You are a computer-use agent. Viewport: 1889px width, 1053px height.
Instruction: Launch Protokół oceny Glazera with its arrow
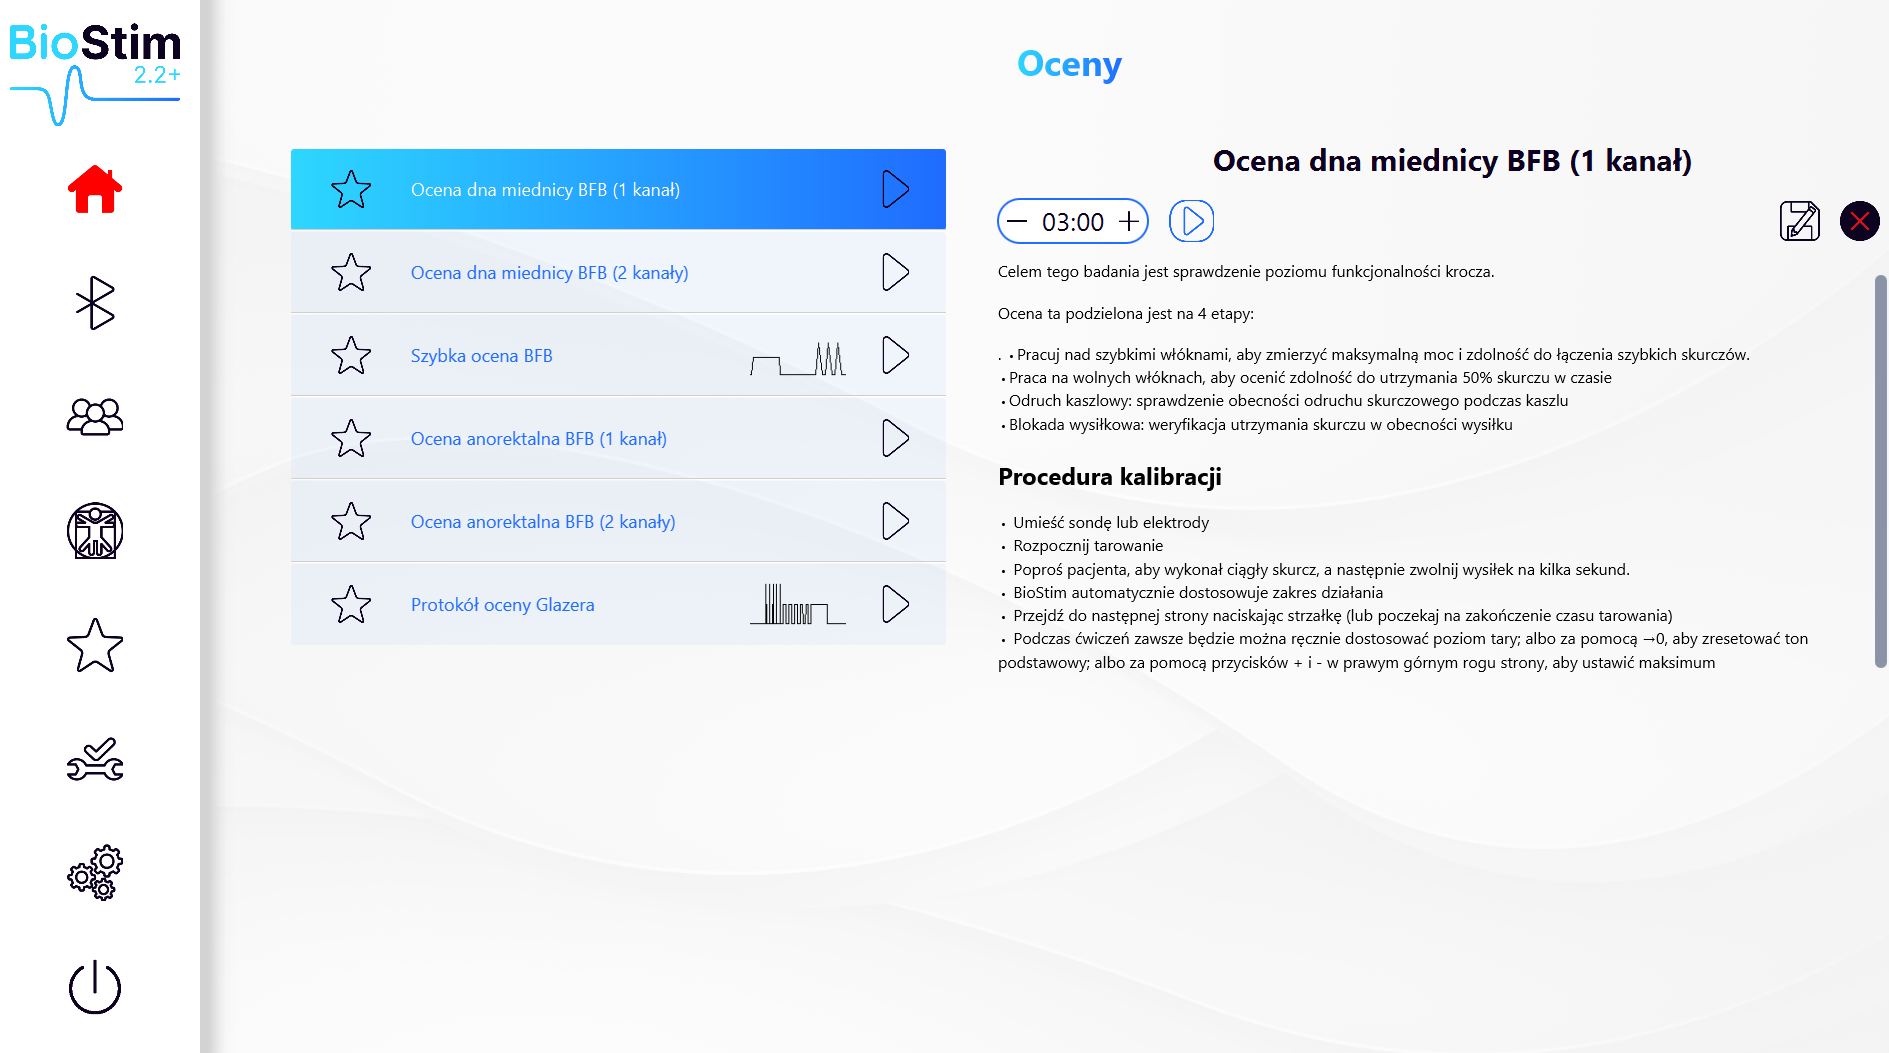[896, 604]
